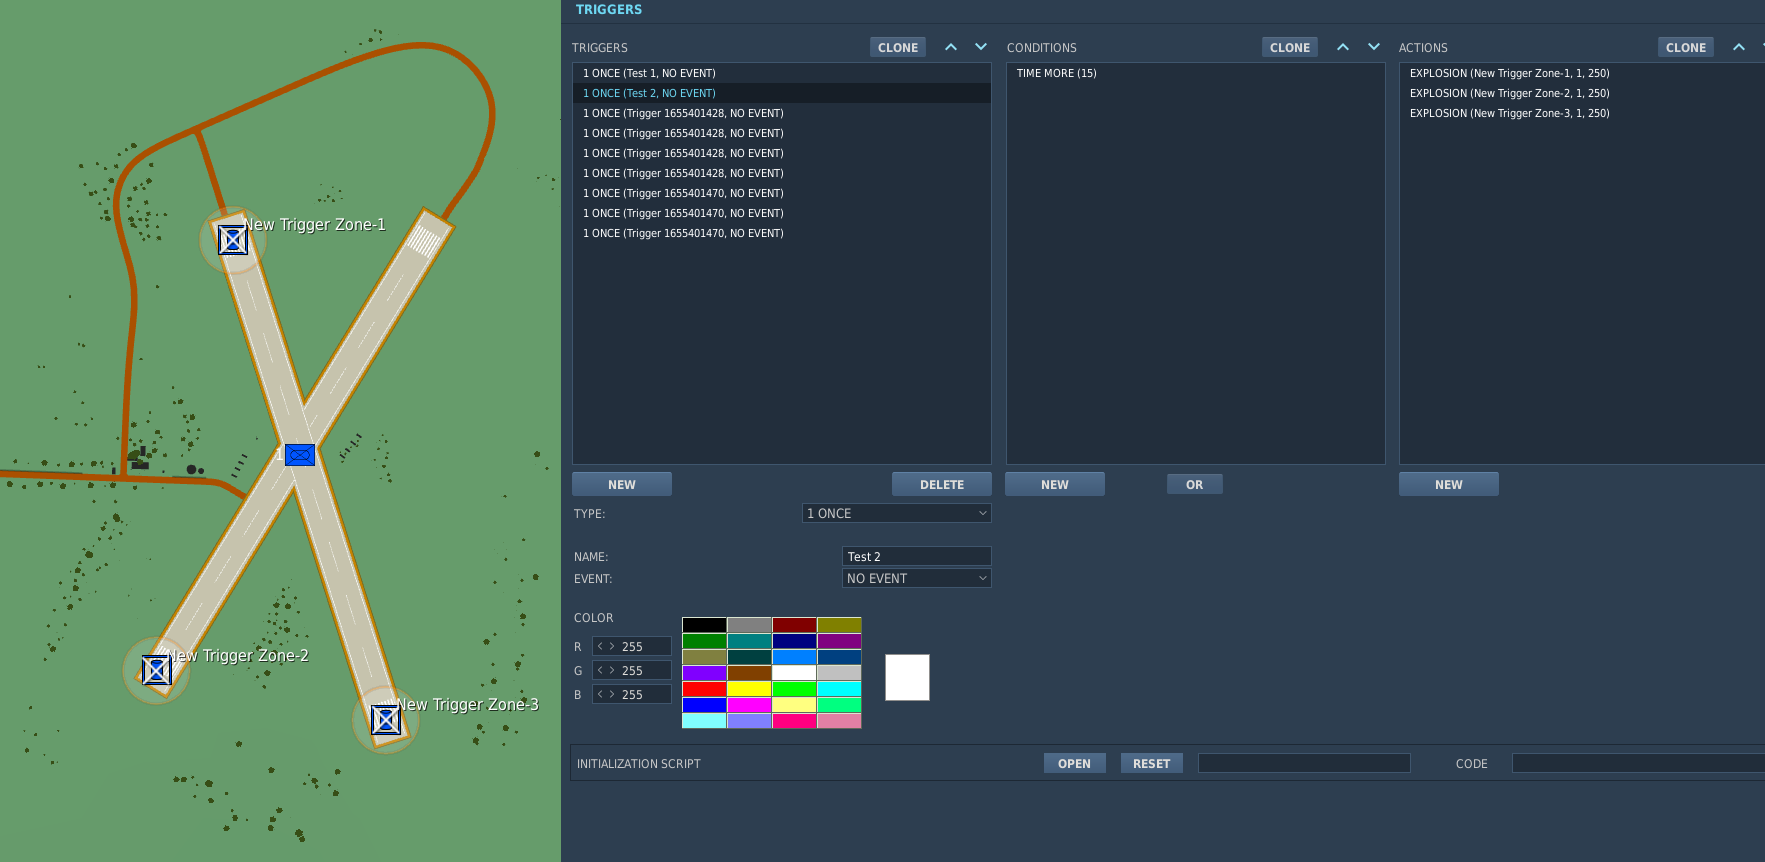Move trigger up with triggers up arrow

(x=951, y=47)
